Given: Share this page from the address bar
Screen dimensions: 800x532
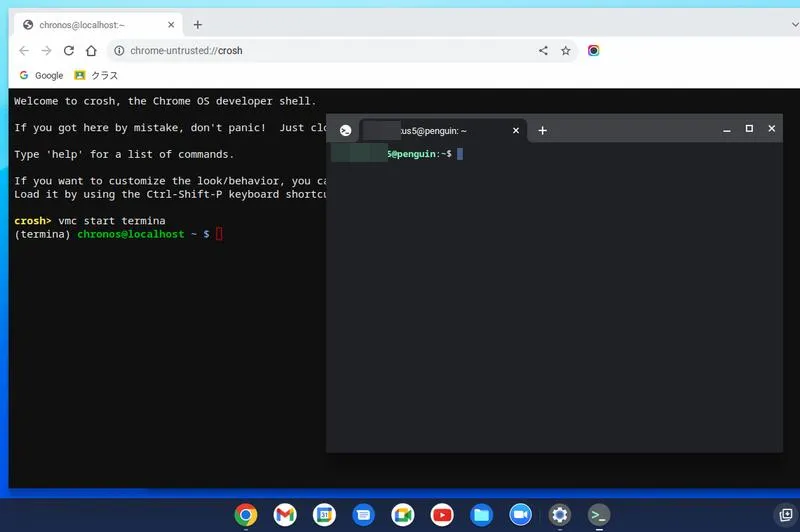Looking at the screenshot, I should click(x=543, y=50).
